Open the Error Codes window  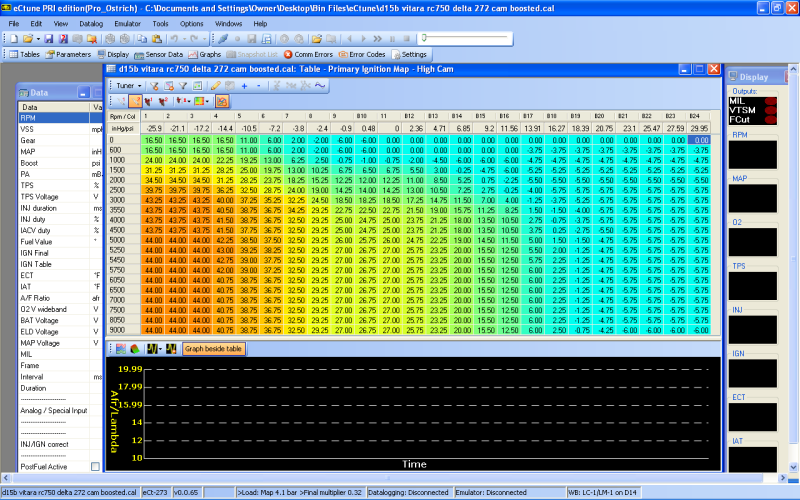tap(362, 54)
